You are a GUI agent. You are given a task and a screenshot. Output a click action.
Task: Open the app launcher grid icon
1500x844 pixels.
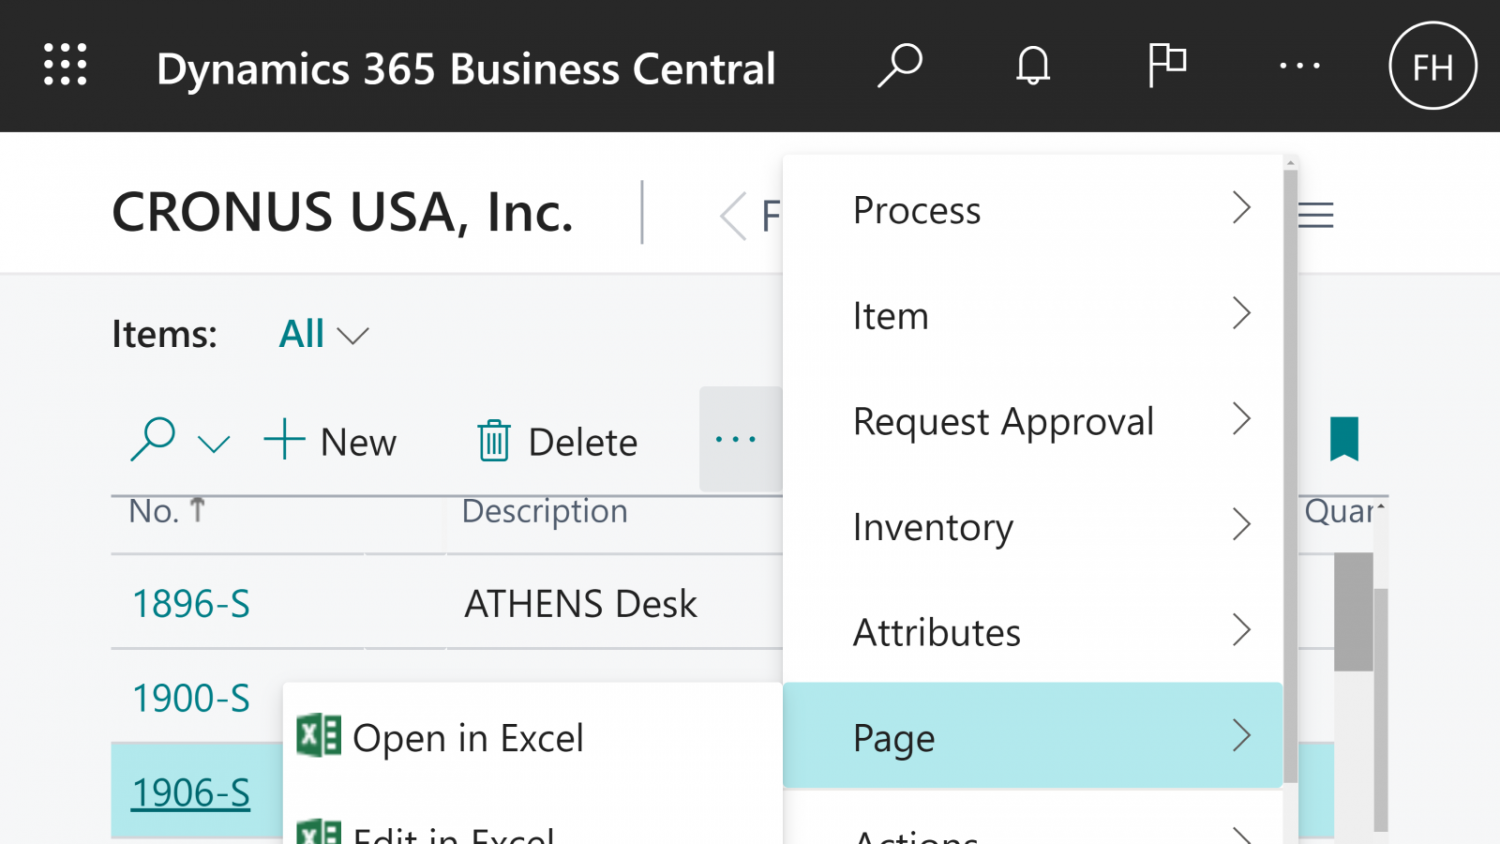pos(64,64)
